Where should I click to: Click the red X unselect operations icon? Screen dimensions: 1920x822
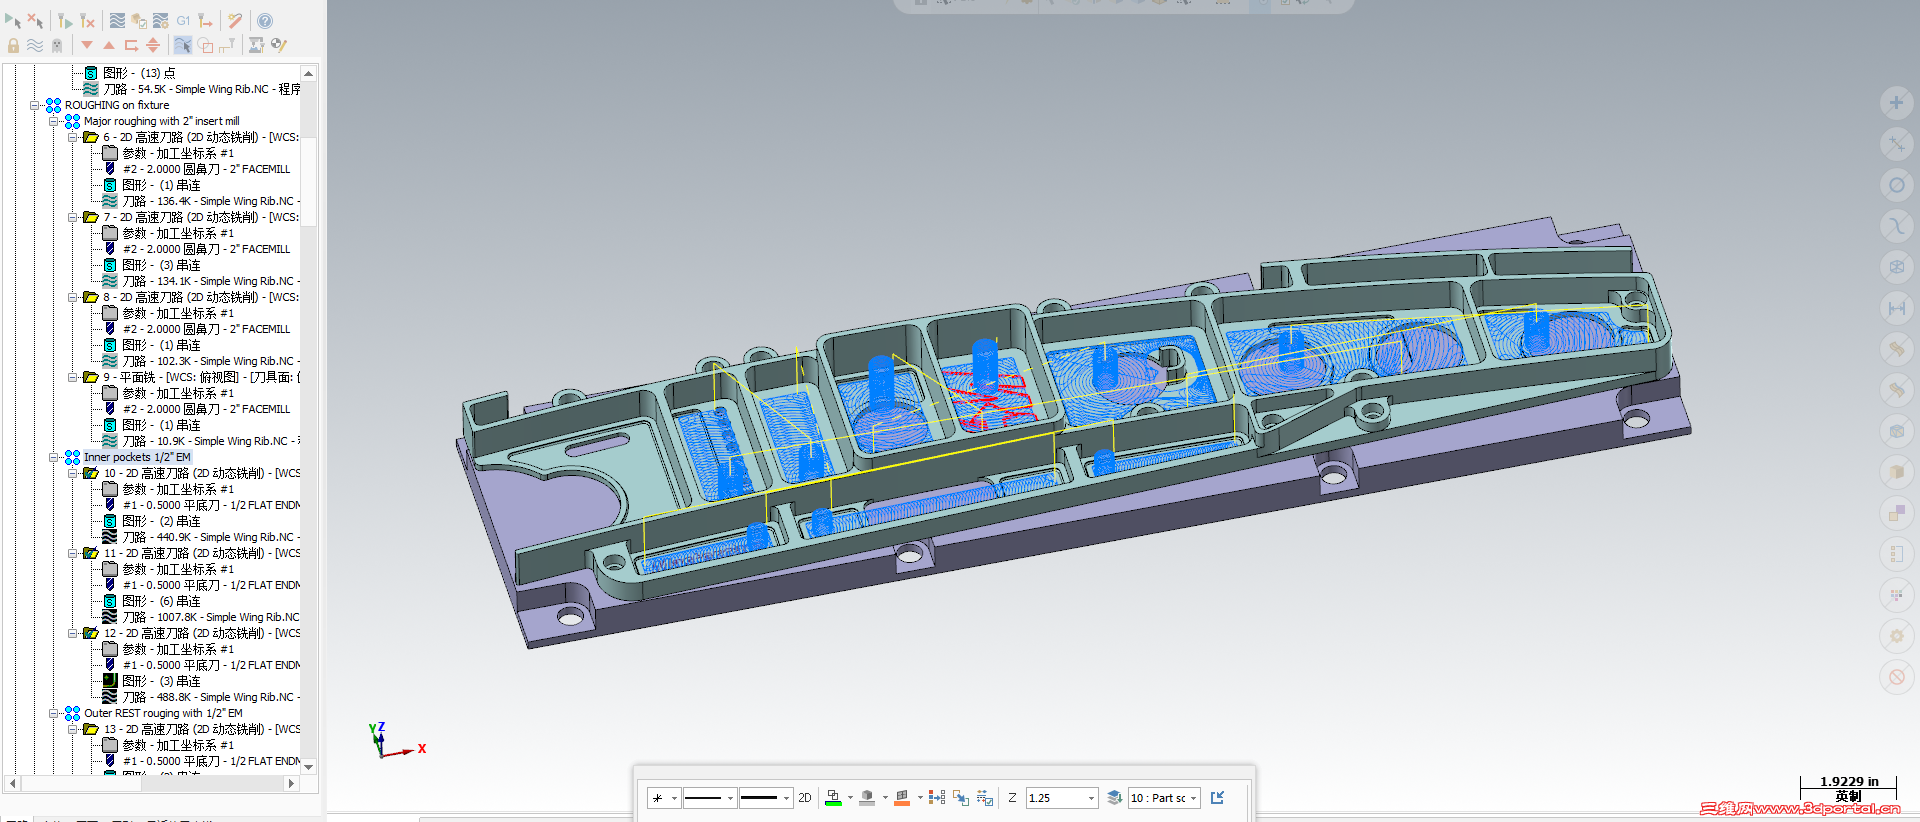pyautogui.click(x=35, y=21)
